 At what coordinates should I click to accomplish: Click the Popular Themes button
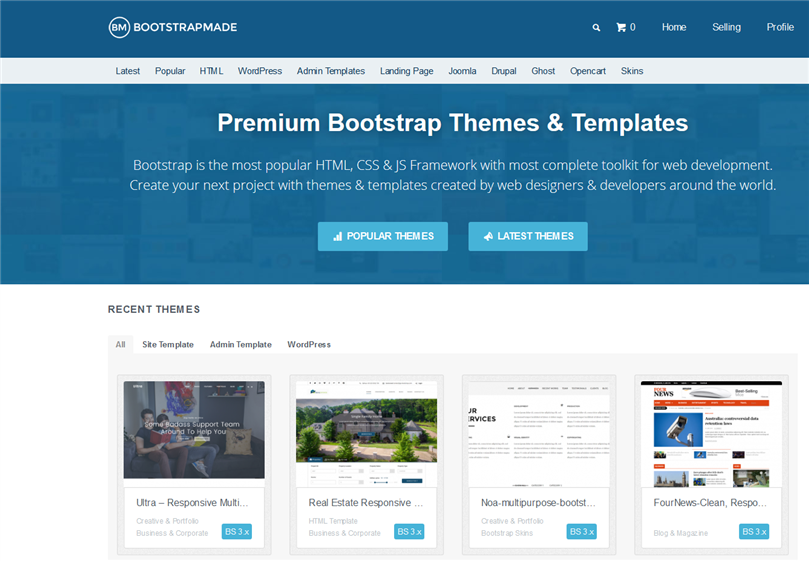[383, 236]
